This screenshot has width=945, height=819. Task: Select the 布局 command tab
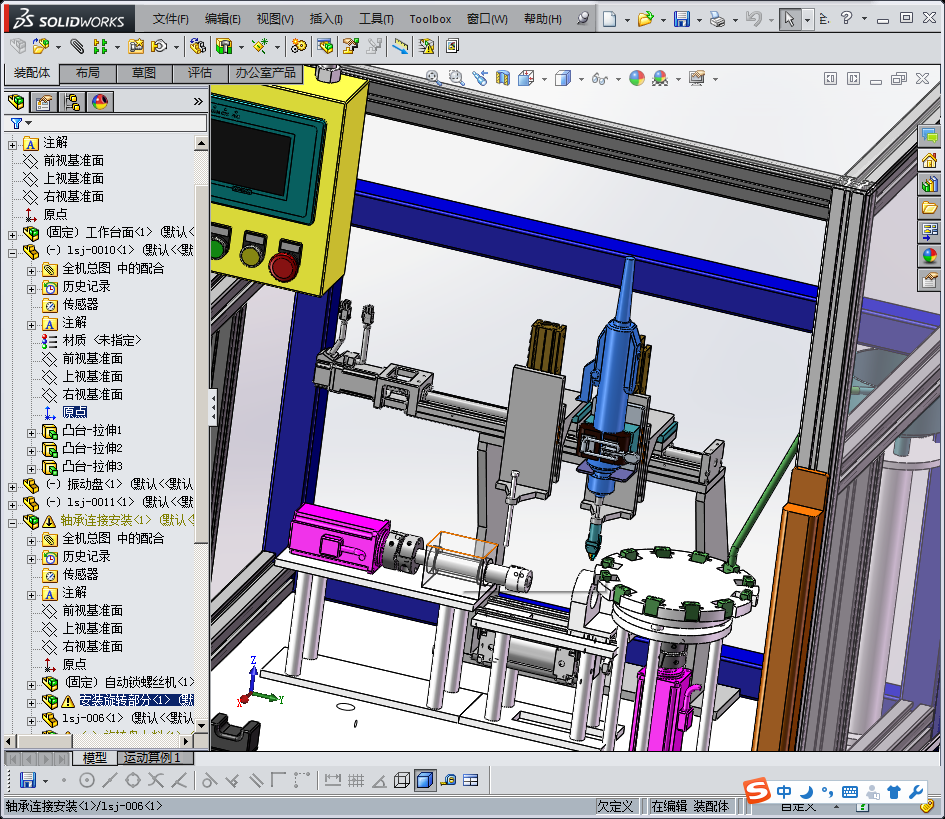(x=88, y=73)
